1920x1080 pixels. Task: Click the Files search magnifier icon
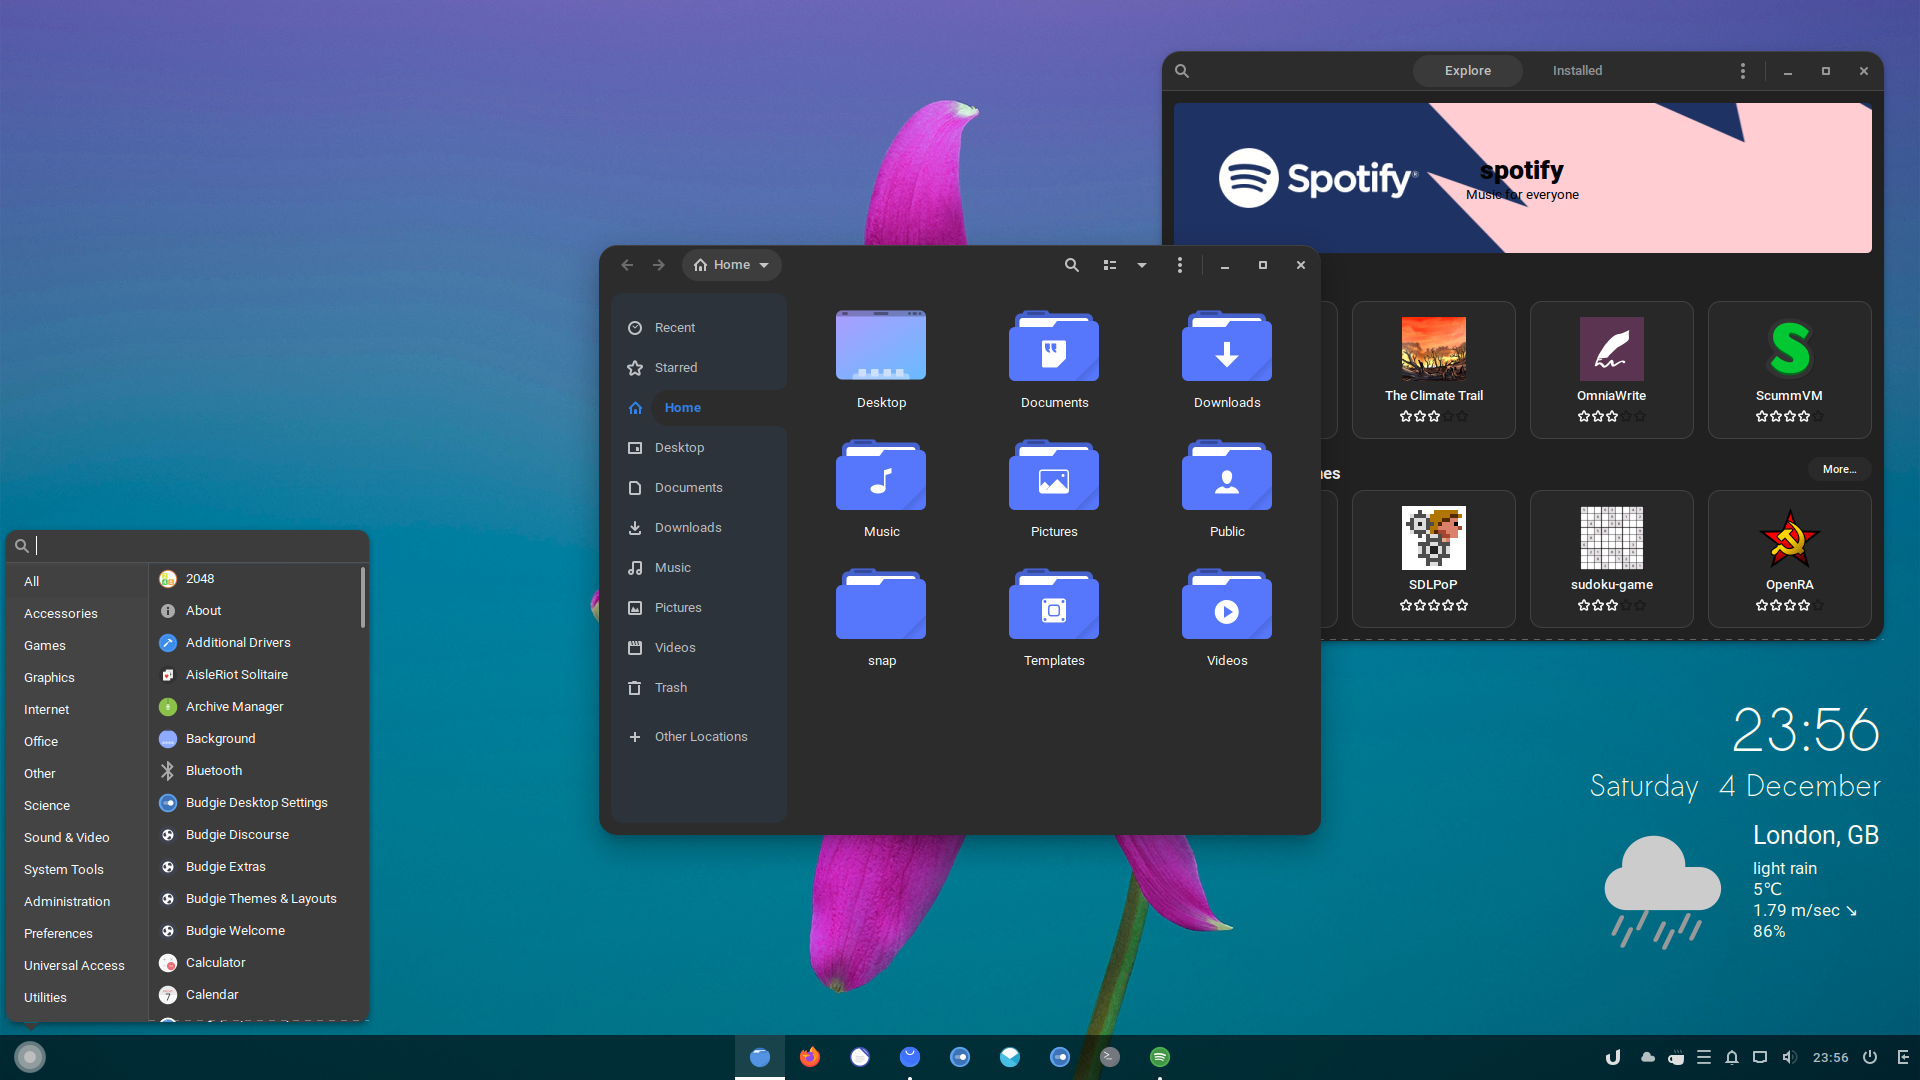tap(1072, 265)
